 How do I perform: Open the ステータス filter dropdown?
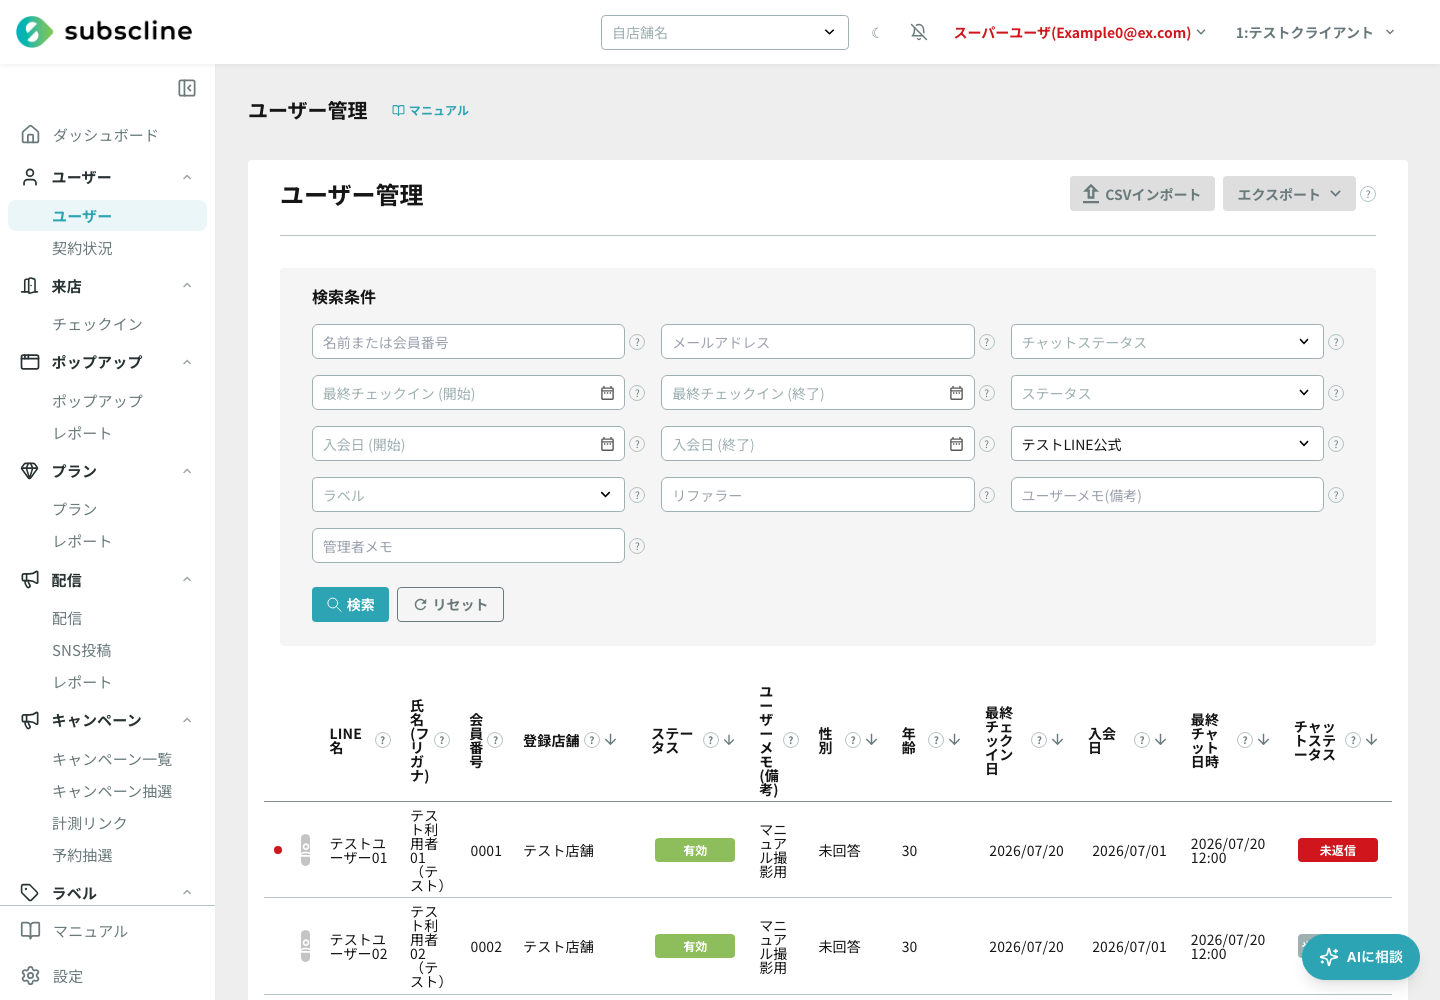pyautogui.click(x=1167, y=393)
